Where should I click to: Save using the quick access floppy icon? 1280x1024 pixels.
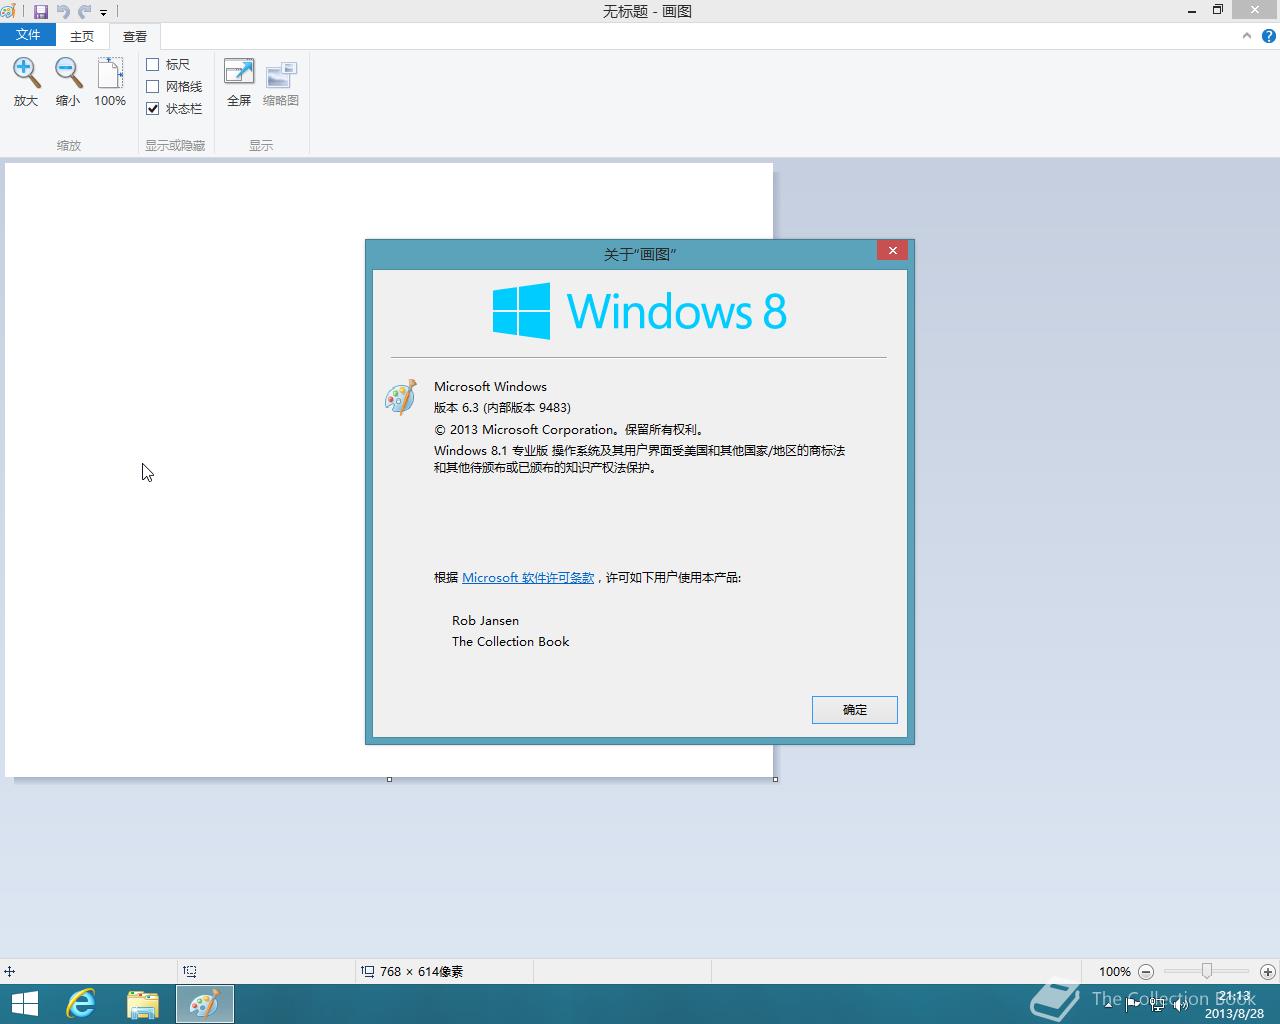(x=41, y=12)
